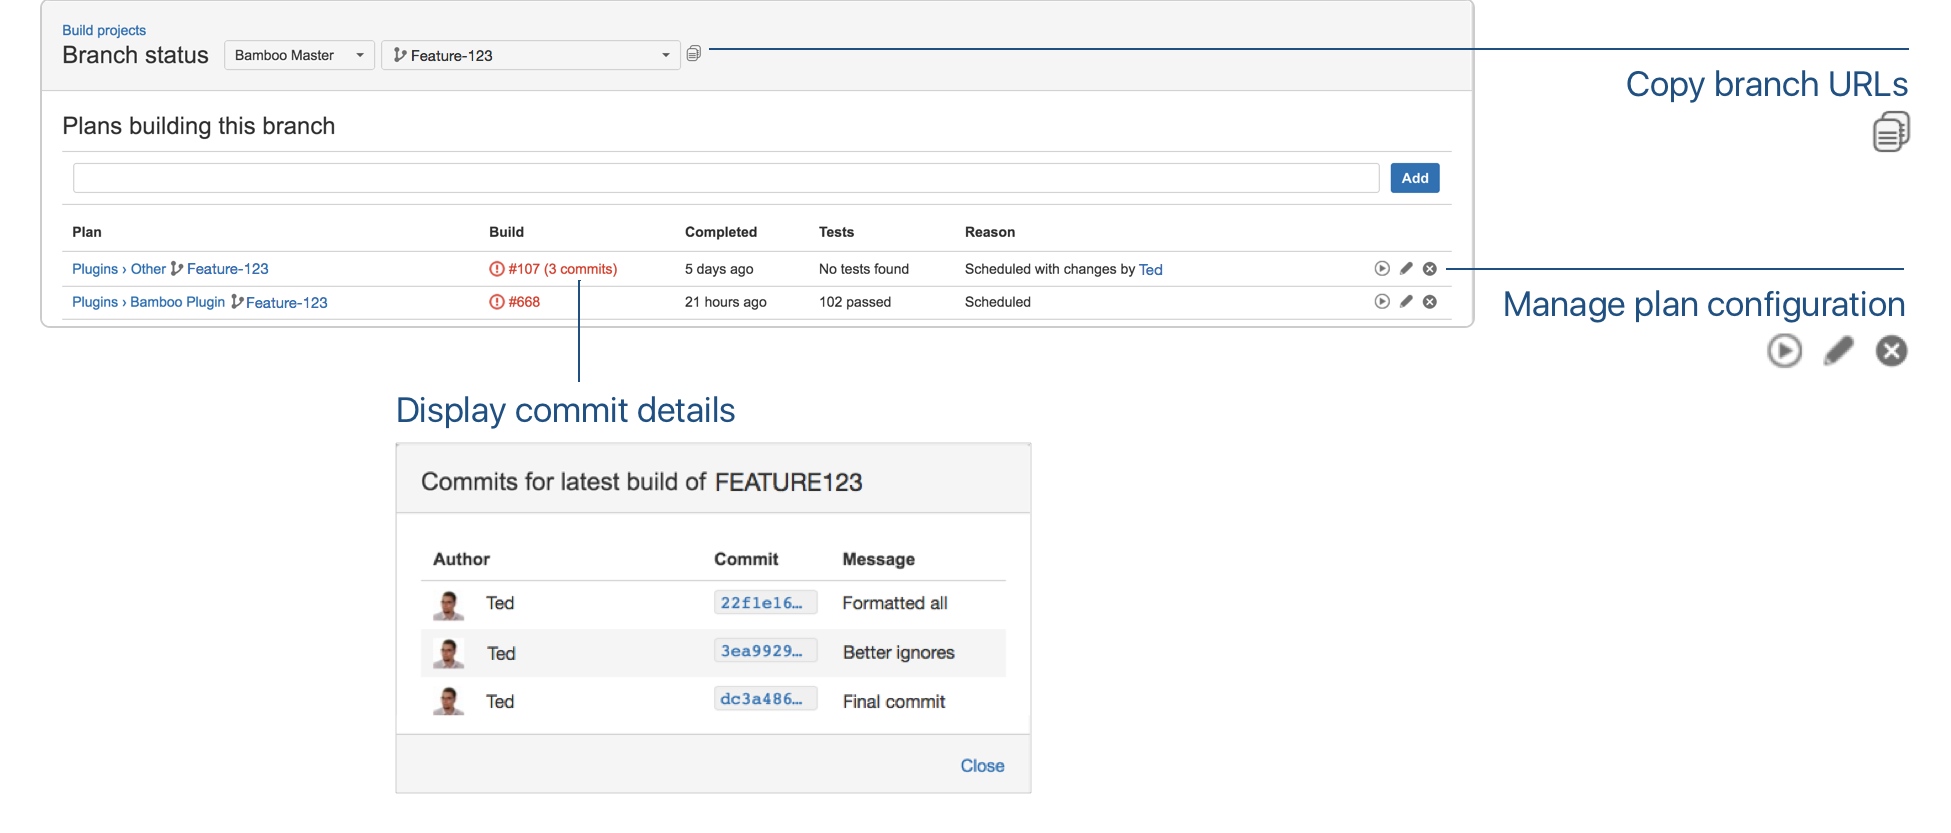The height and width of the screenshot is (833, 1951).
Task: Click the large copy icon under Copy branch URLs
Action: tap(1891, 132)
